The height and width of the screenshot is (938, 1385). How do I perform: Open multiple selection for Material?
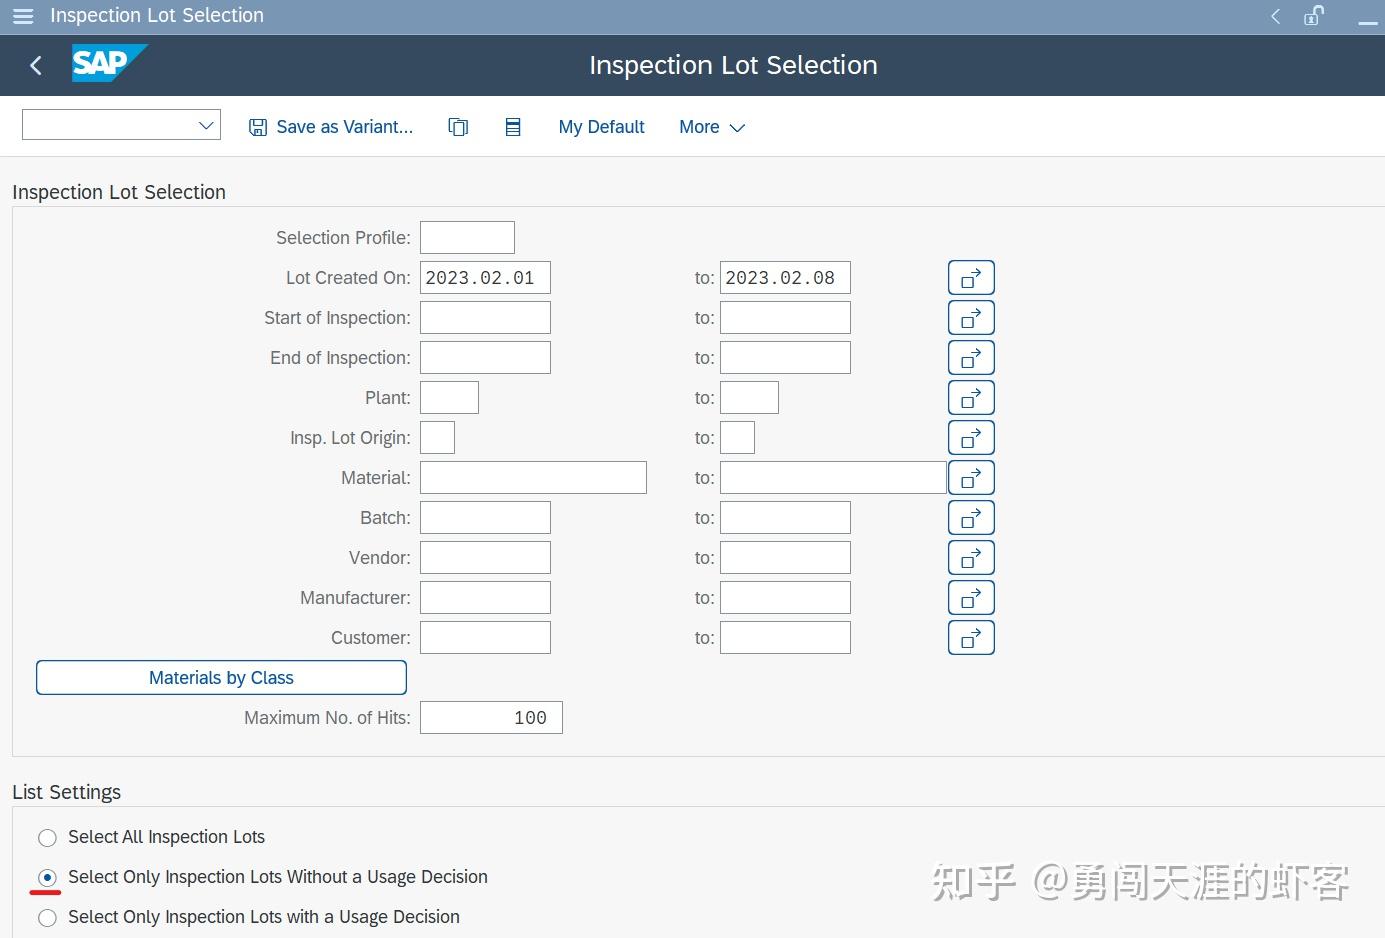[970, 477]
